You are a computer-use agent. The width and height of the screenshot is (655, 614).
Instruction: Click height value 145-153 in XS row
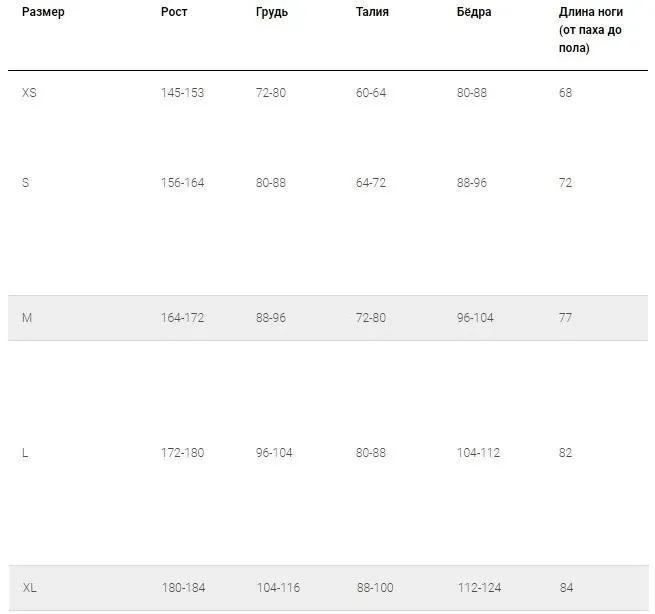(182, 93)
